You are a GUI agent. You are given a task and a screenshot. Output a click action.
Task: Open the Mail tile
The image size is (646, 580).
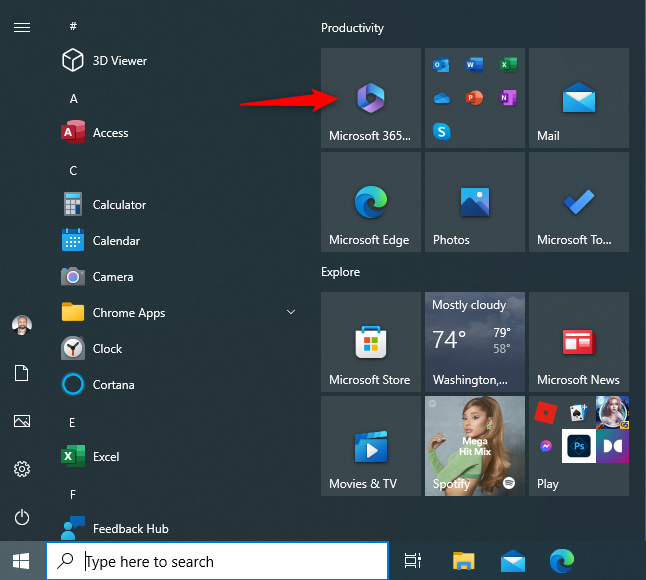579,98
